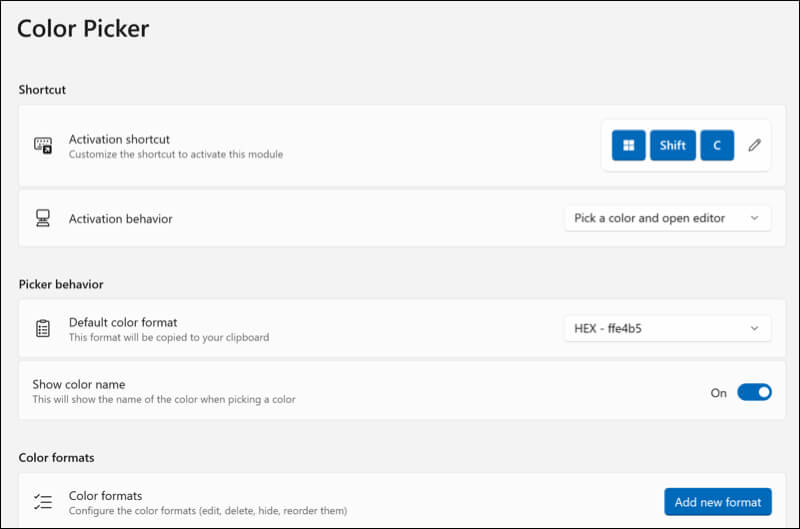Click the Shift key in the shortcut
800x529 pixels.
pyautogui.click(x=672, y=145)
